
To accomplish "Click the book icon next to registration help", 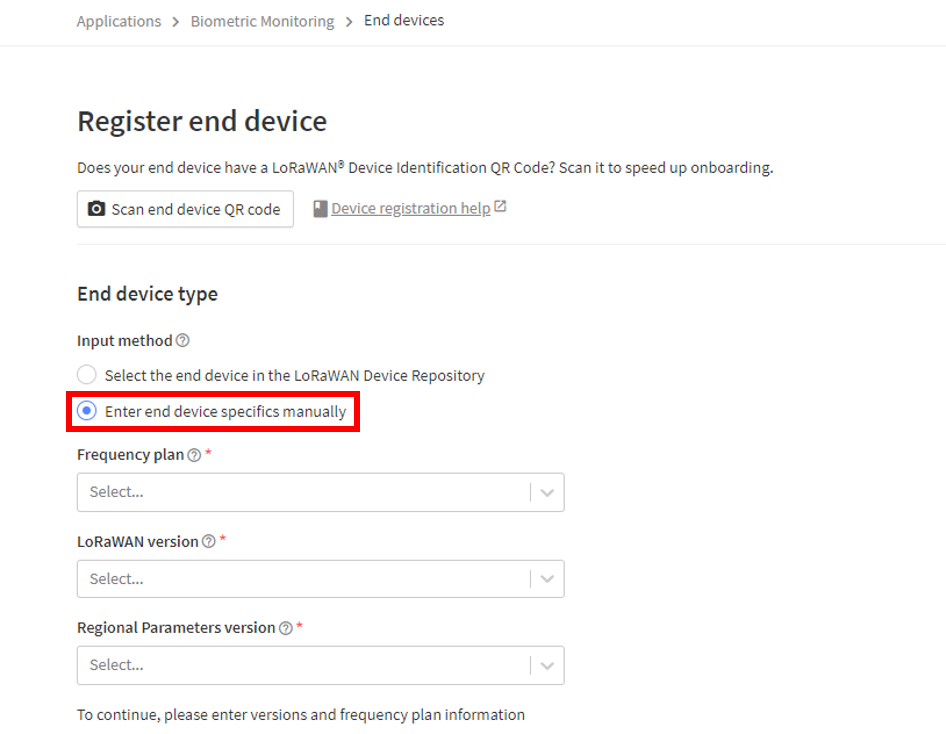I will pos(320,209).
